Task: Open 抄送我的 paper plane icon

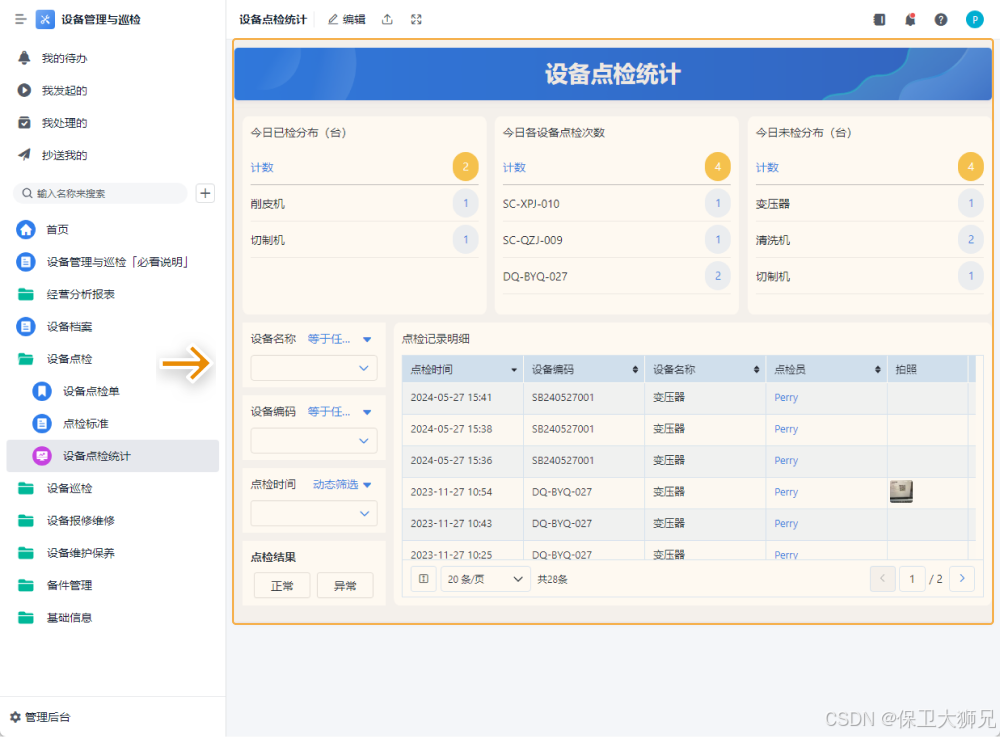Action: click(24, 155)
